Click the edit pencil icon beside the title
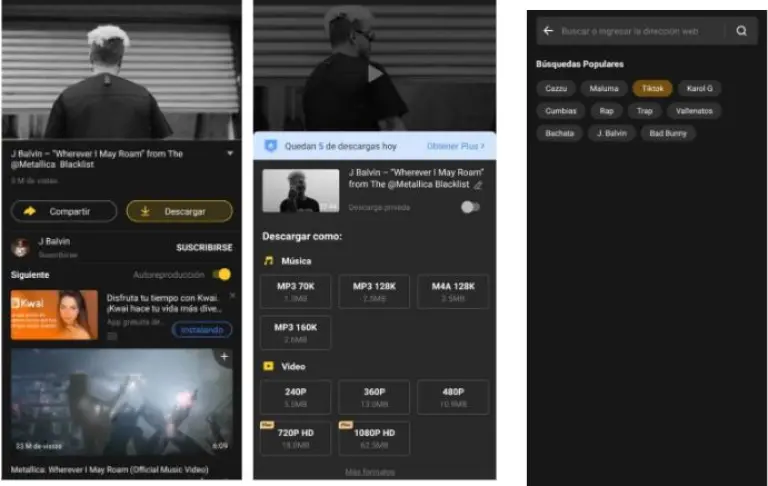Viewport: 768px width, 486px height. point(478,185)
